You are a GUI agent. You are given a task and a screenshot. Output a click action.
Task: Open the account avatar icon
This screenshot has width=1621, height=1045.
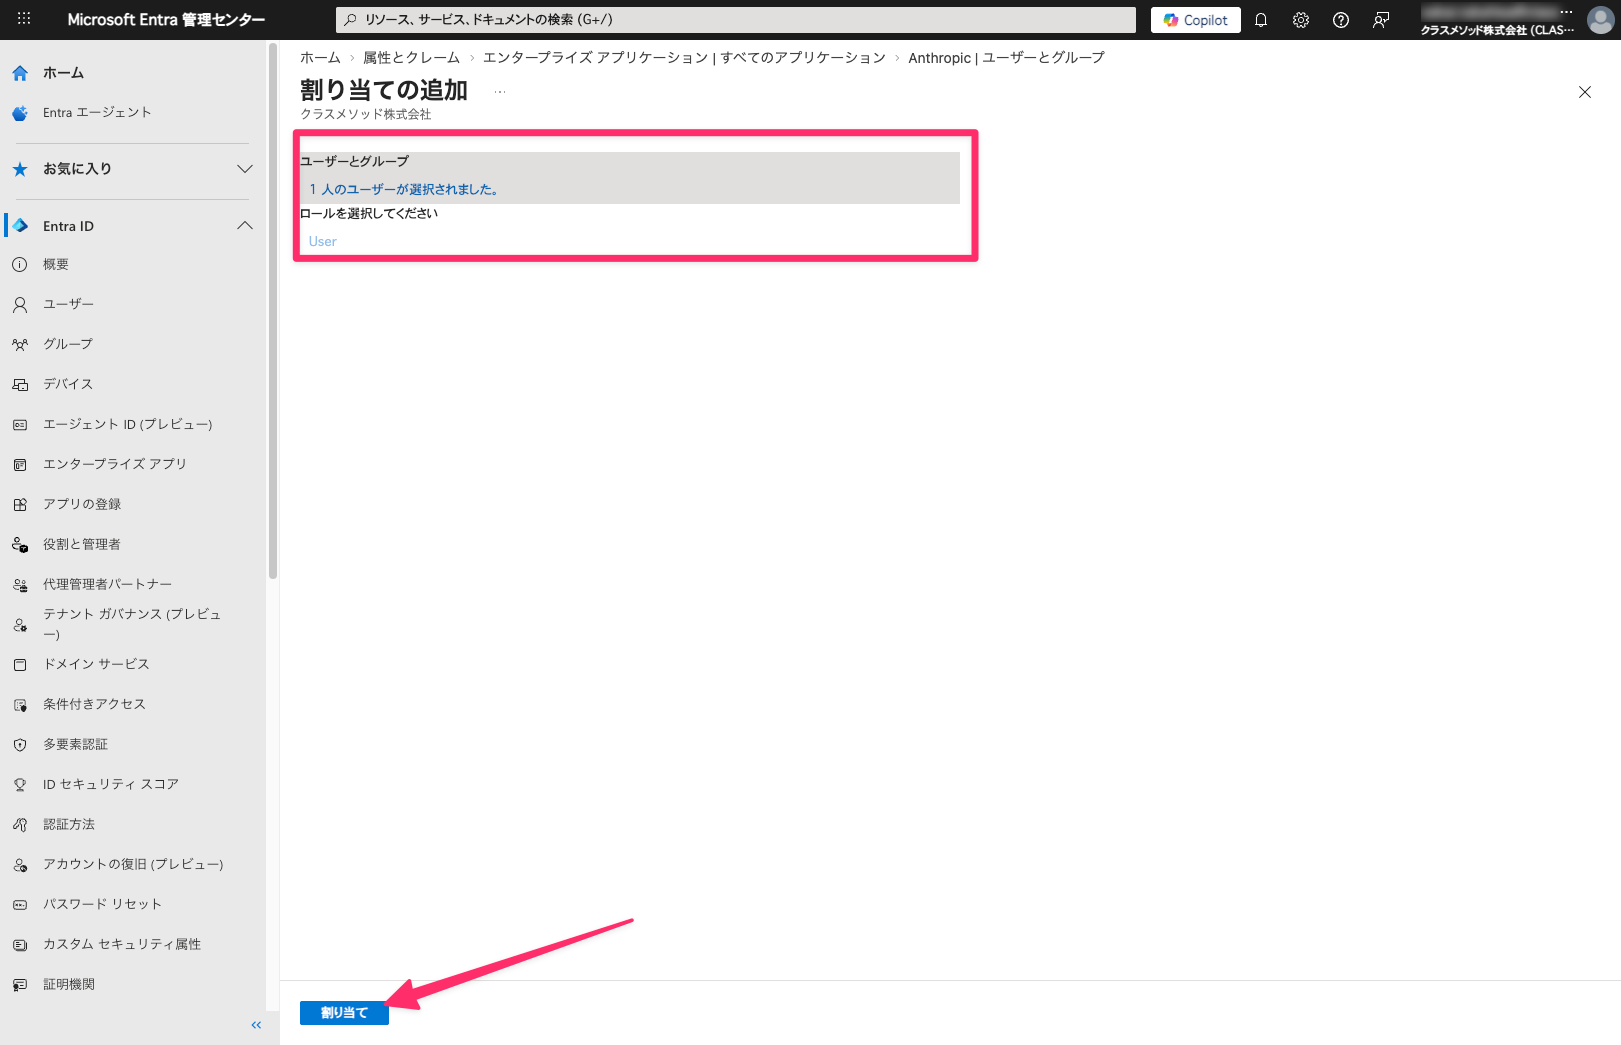coord(1601,20)
